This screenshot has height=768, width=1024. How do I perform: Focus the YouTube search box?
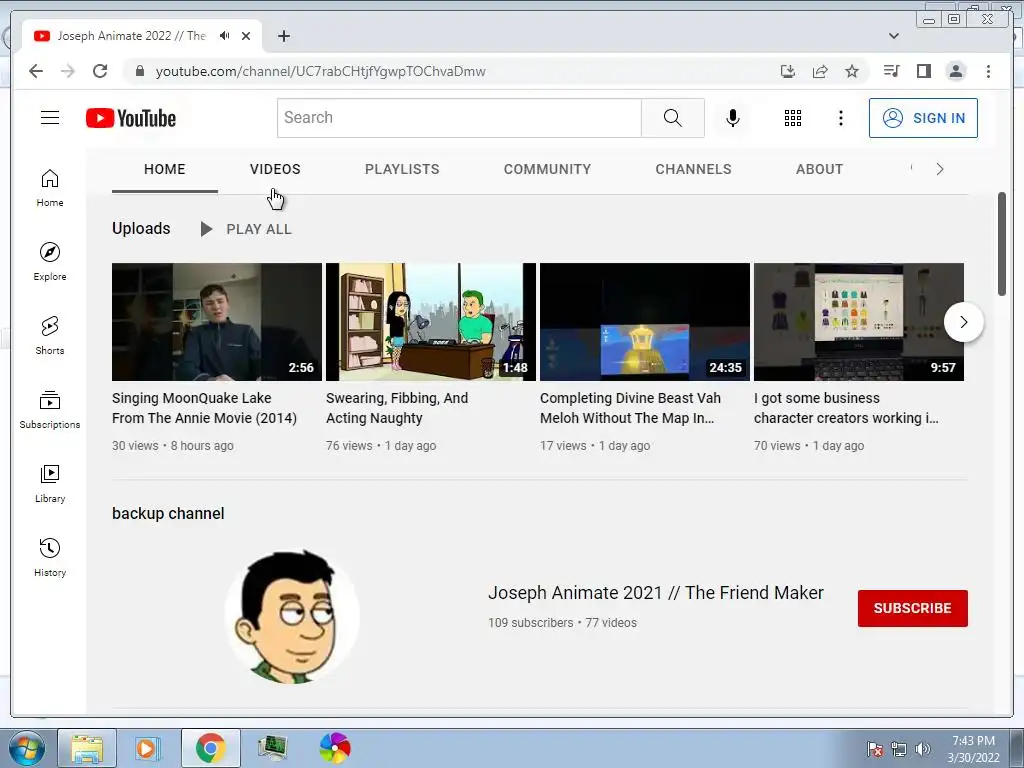[459, 118]
